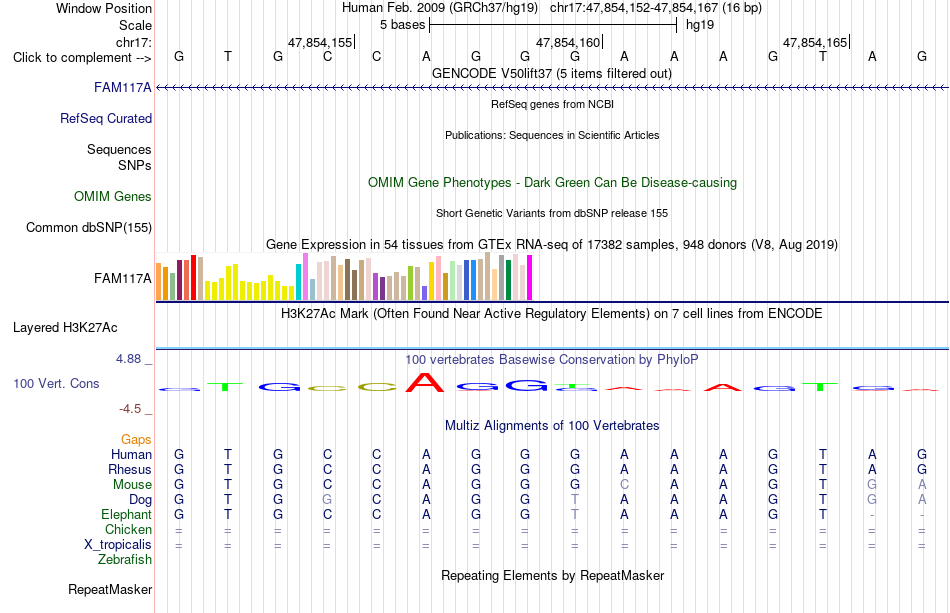The width and height of the screenshot is (950, 613).
Task: Click the 'H3K27Ac Mark' ENCODE track title
Action: [x=552, y=314]
